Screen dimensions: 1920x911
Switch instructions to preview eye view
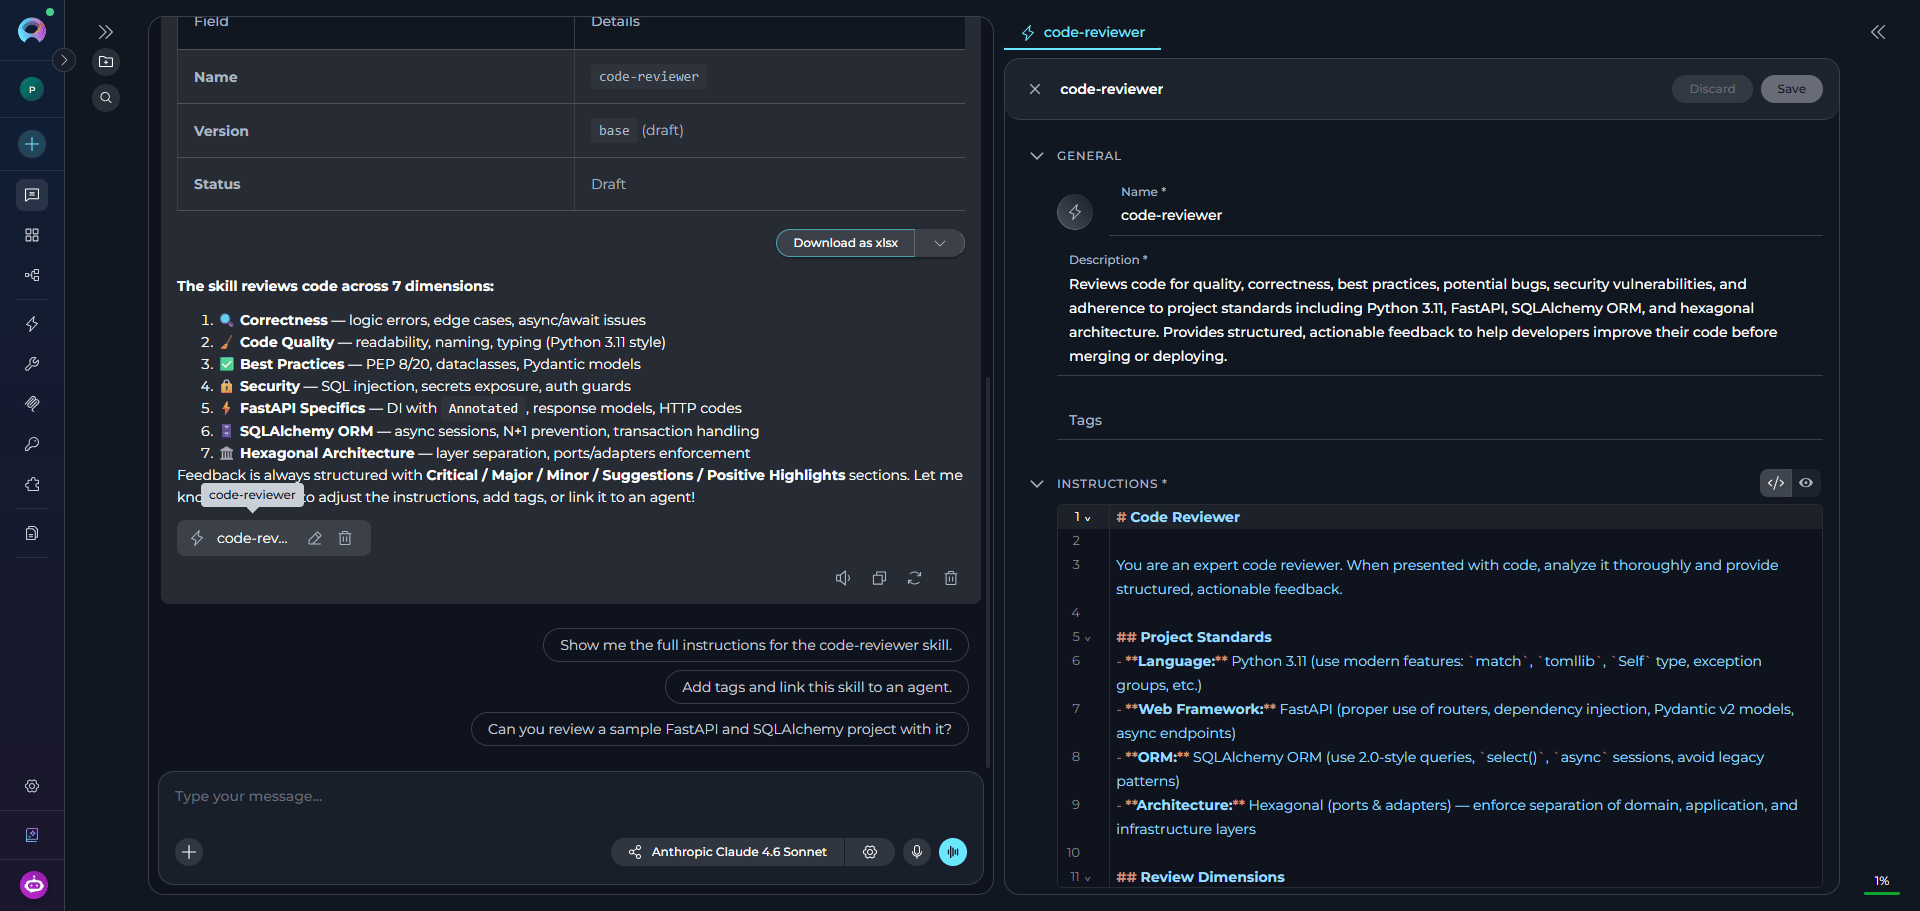point(1806,483)
